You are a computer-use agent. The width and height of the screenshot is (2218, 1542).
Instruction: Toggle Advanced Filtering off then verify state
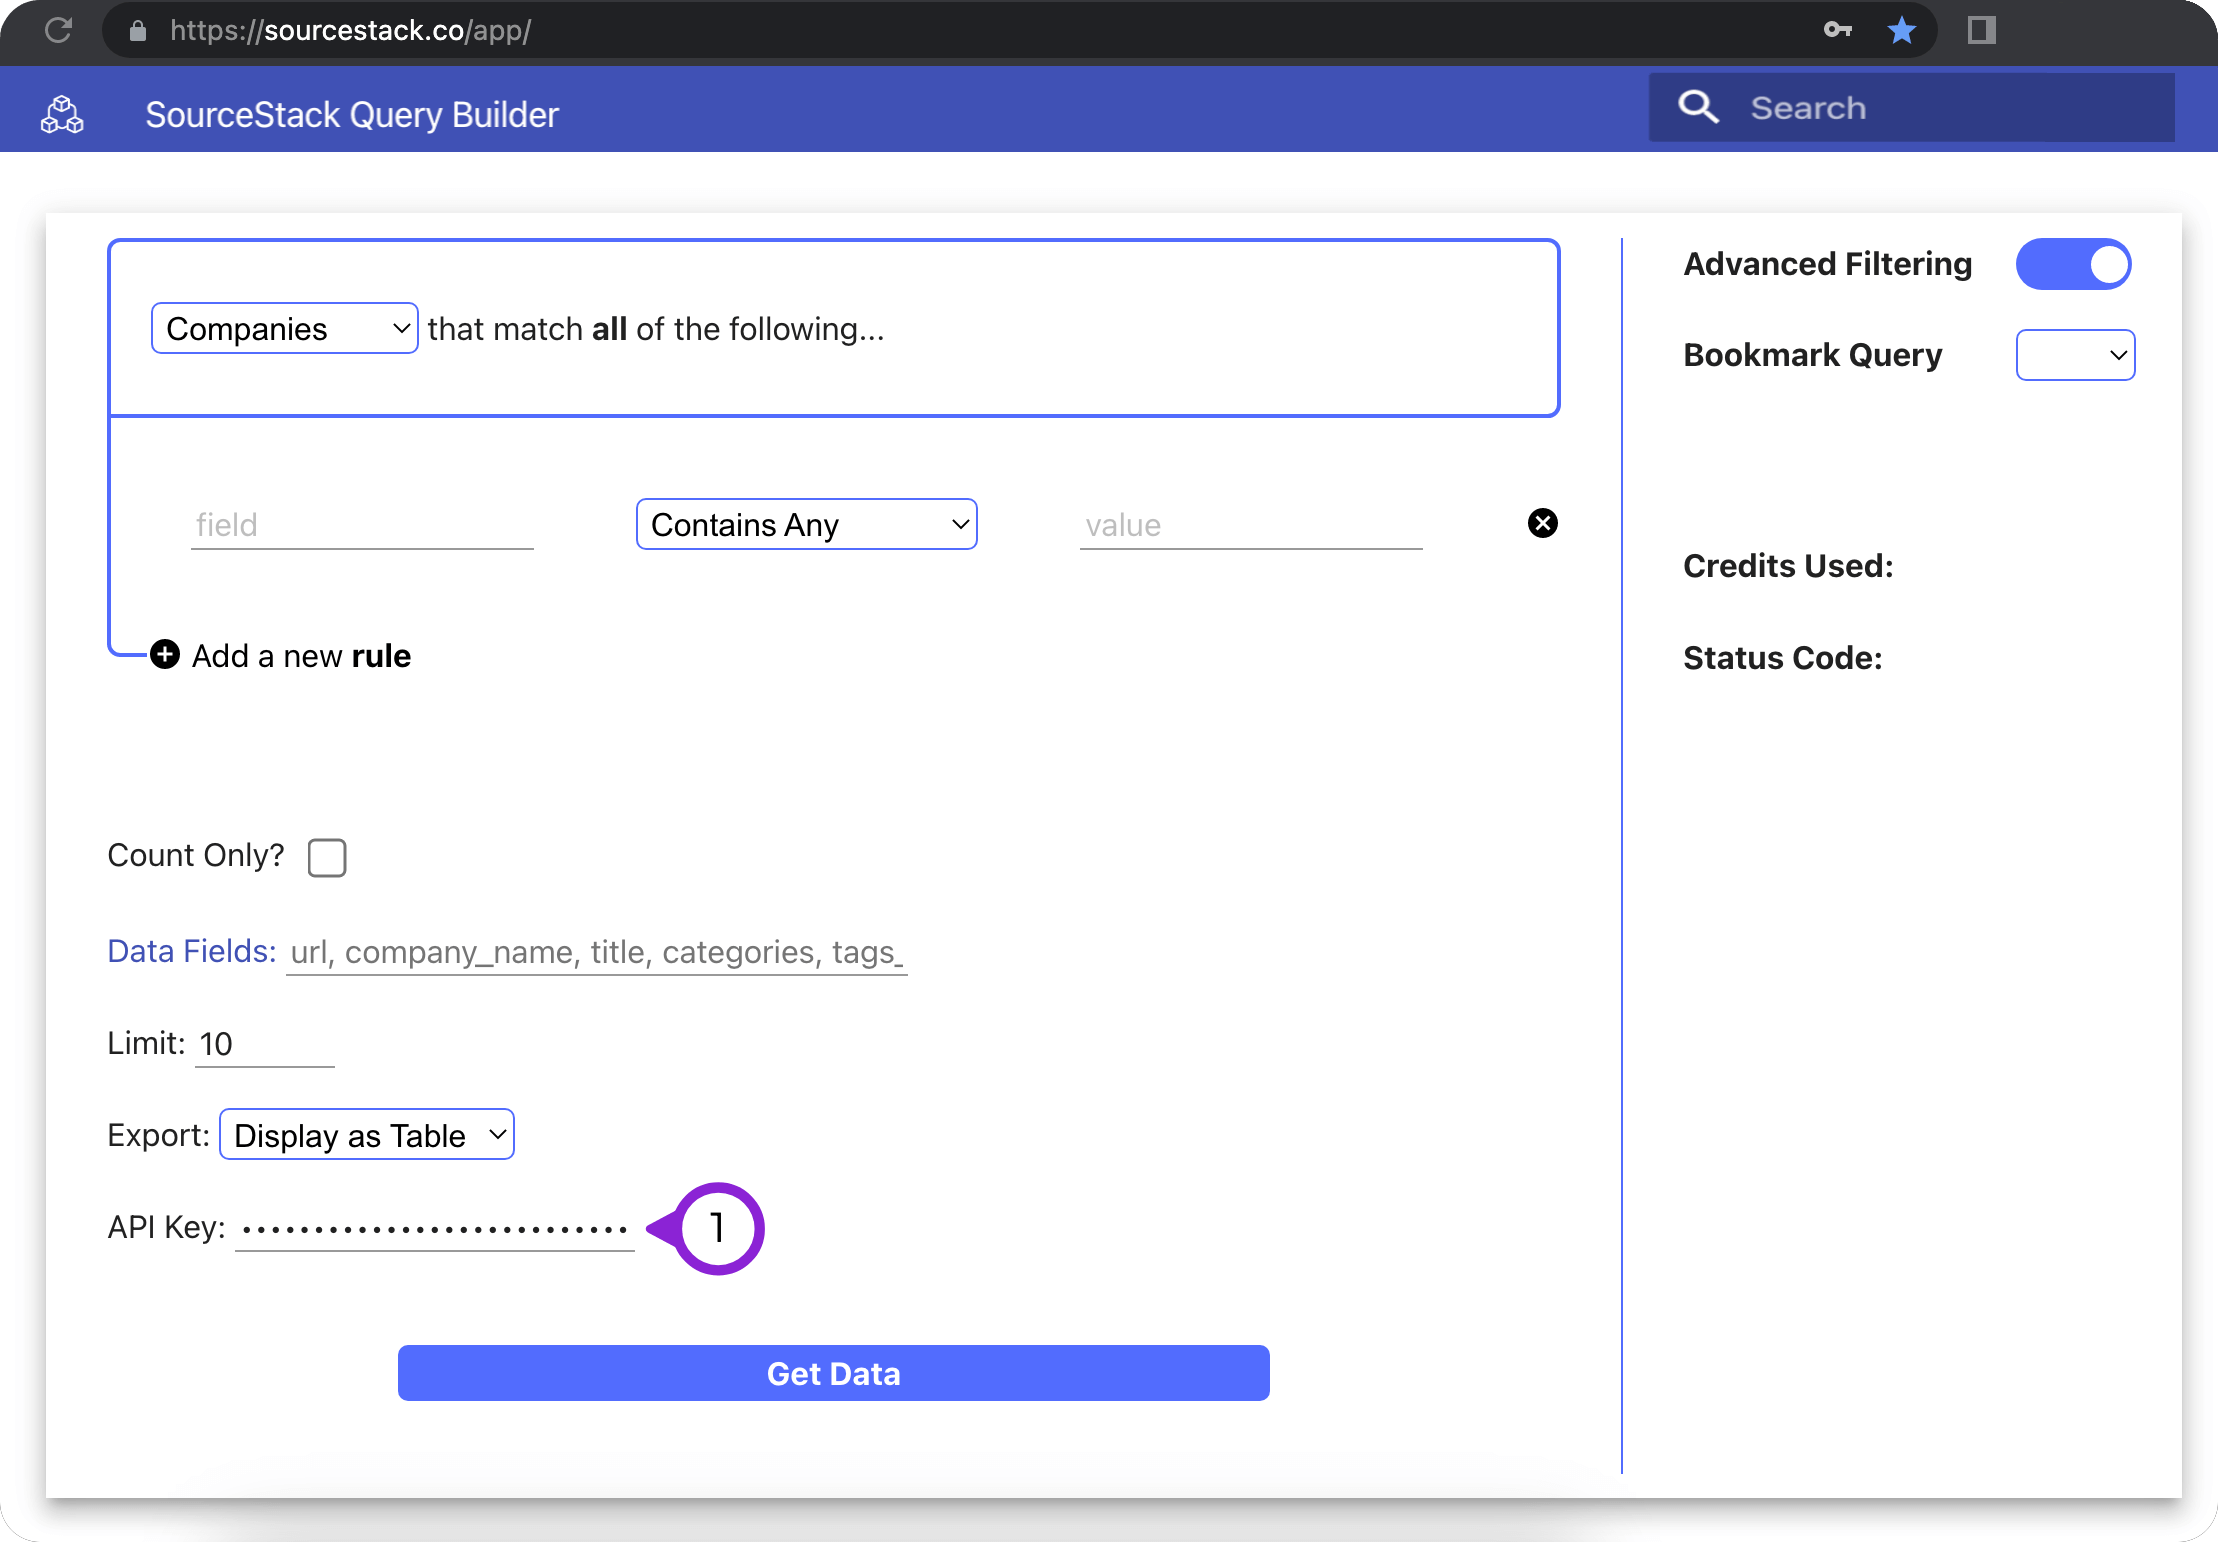point(2073,264)
